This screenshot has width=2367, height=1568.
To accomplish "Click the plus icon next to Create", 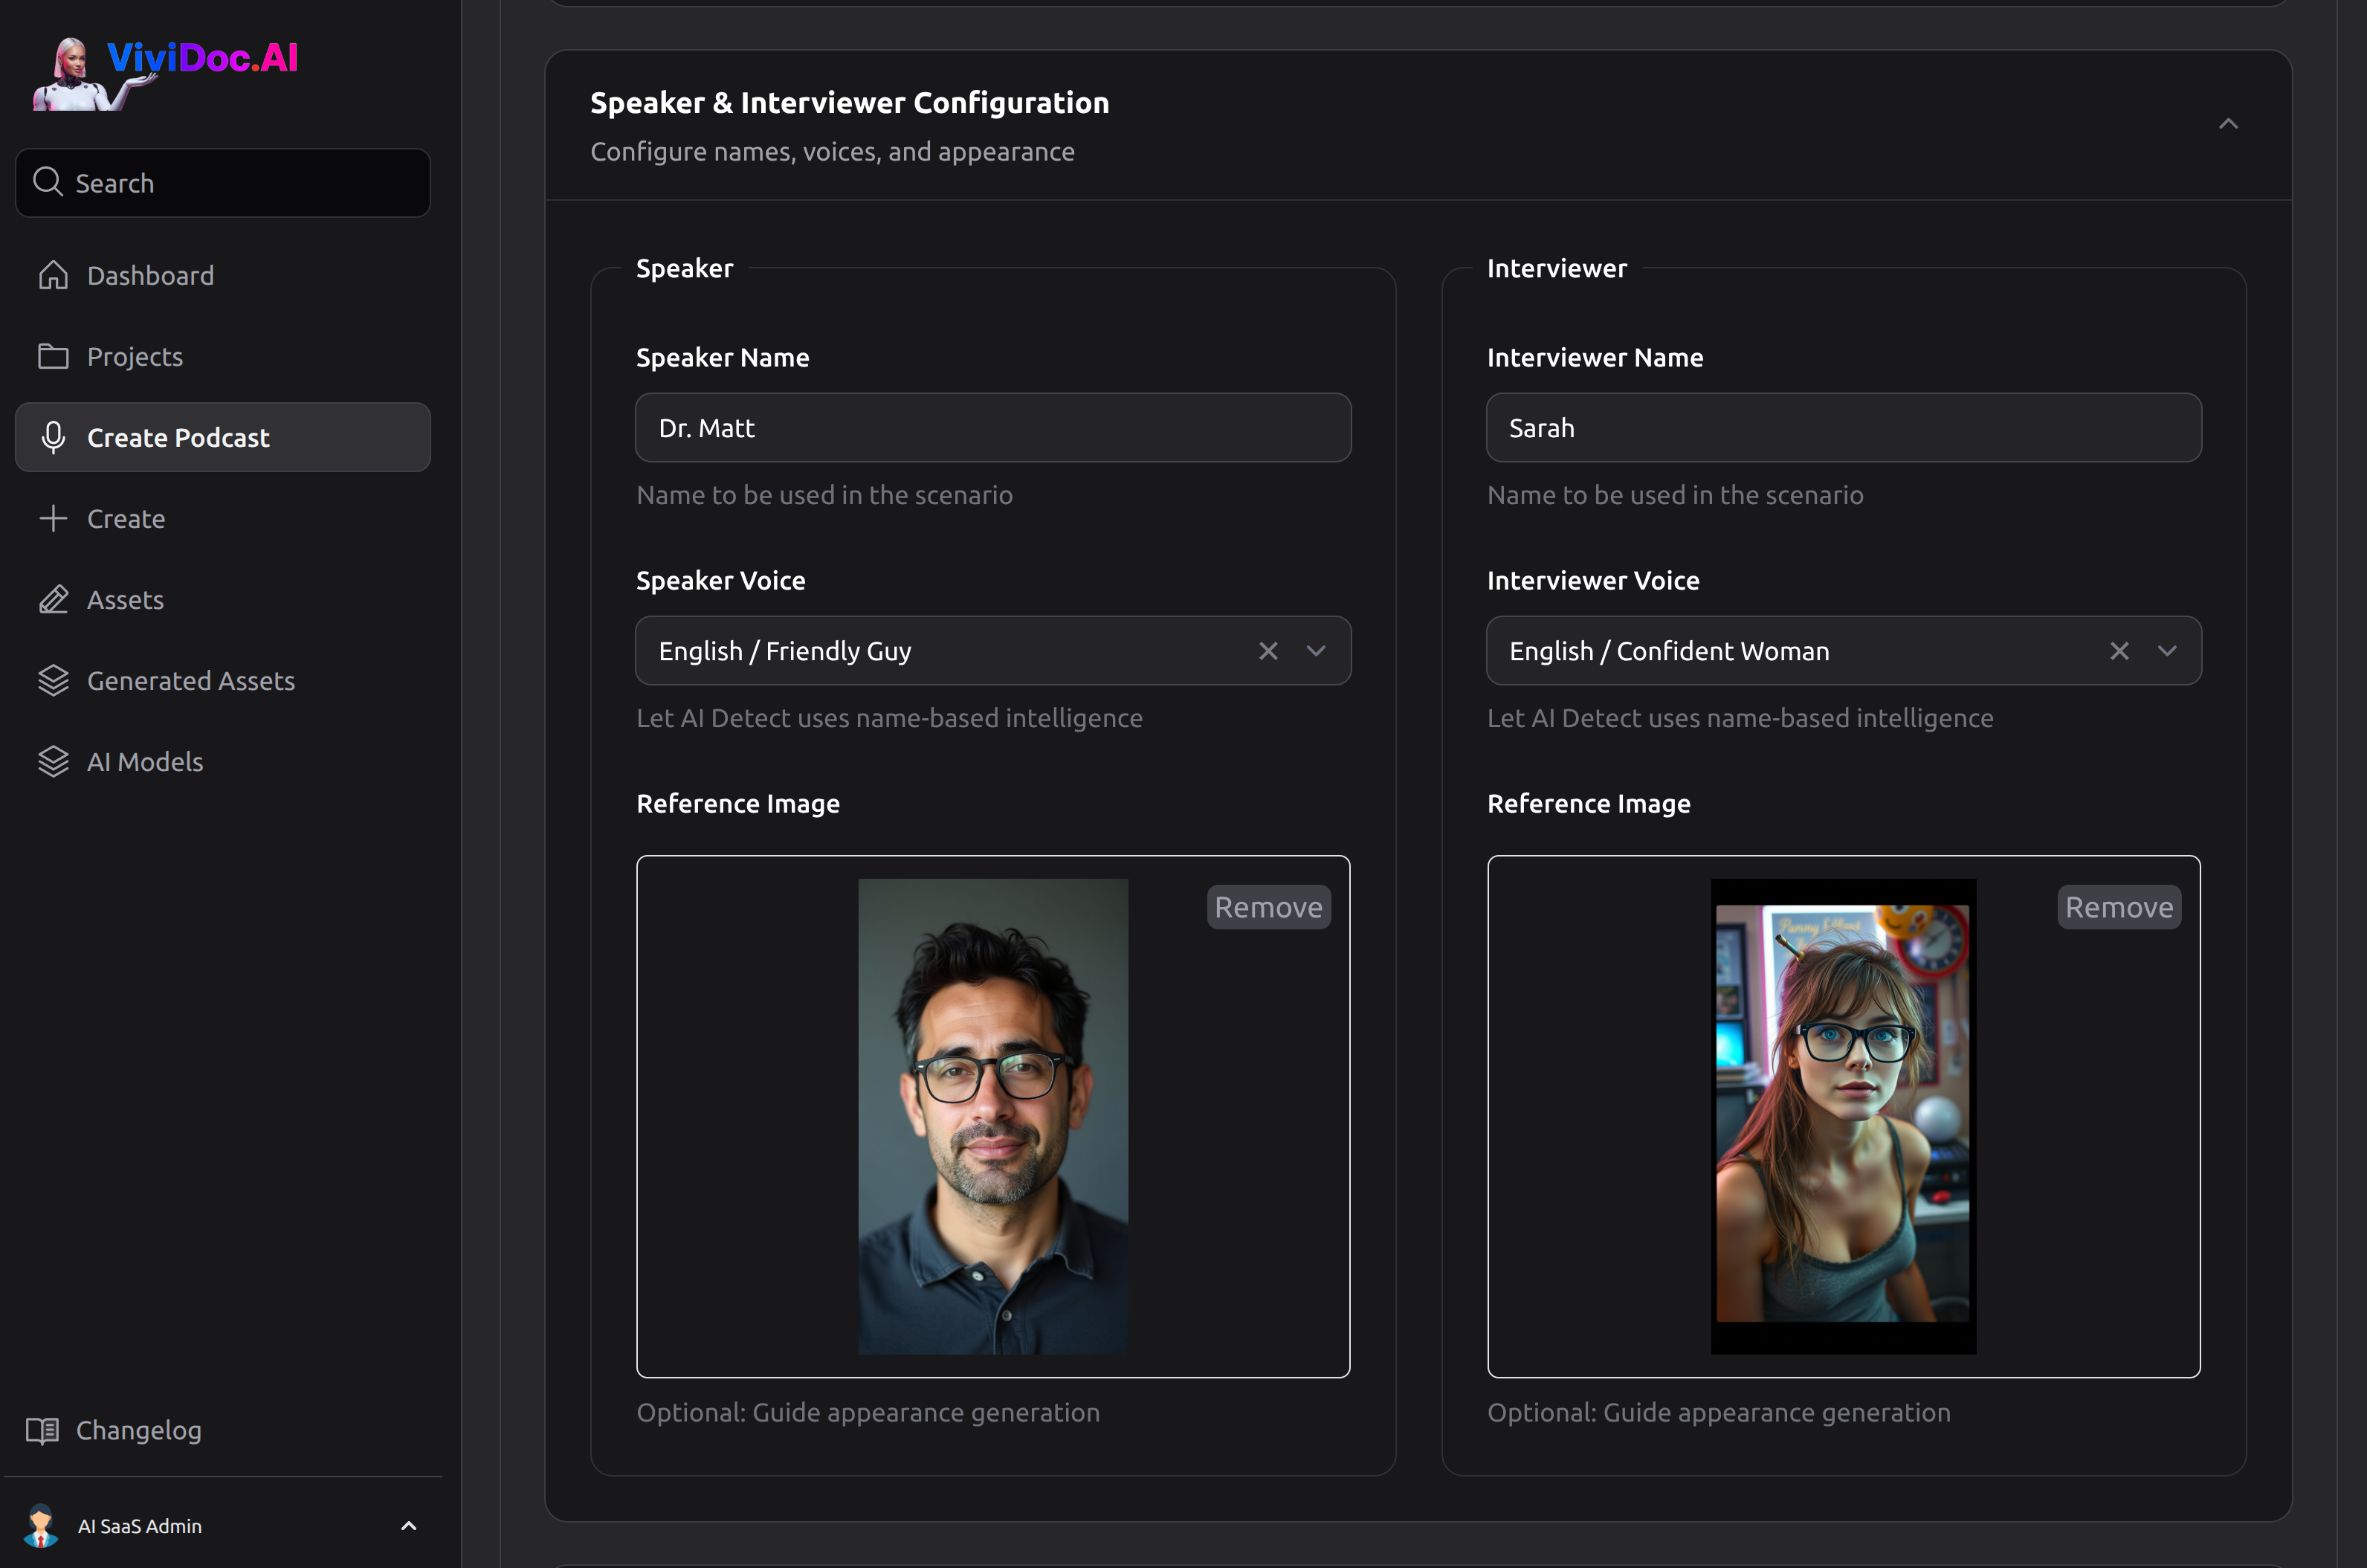I will pyautogui.click(x=53, y=518).
